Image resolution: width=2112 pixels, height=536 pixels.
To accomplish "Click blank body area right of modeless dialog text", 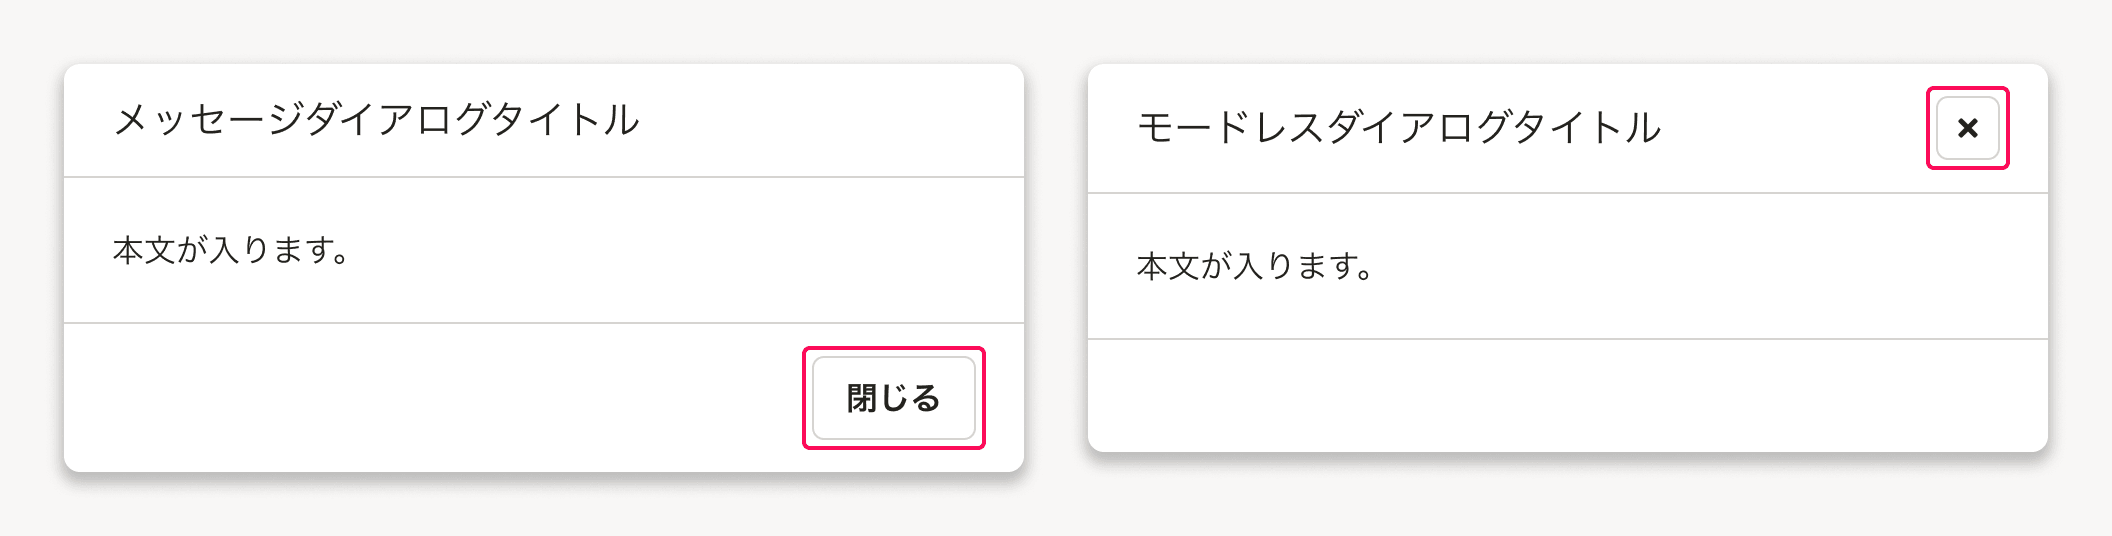I will pos(1700,266).
